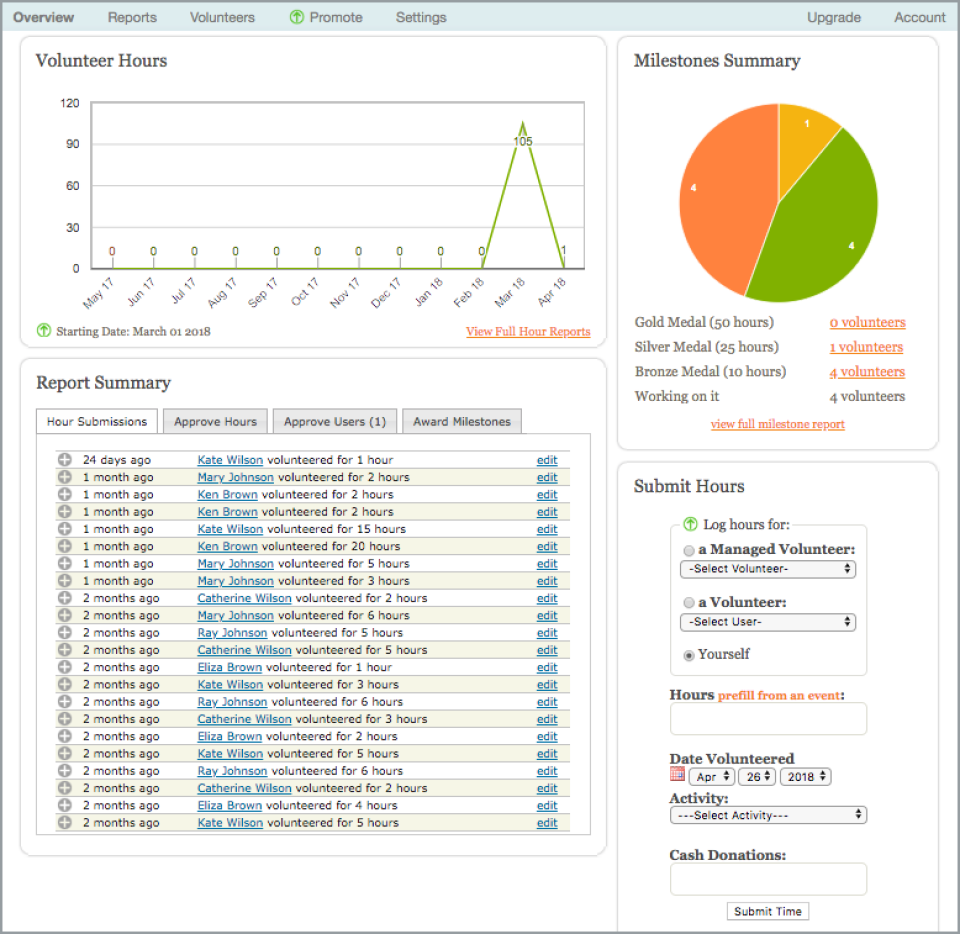960x934 pixels.
Task: Open the calendar icon under Date Volunteered
Action: [x=677, y=774]
